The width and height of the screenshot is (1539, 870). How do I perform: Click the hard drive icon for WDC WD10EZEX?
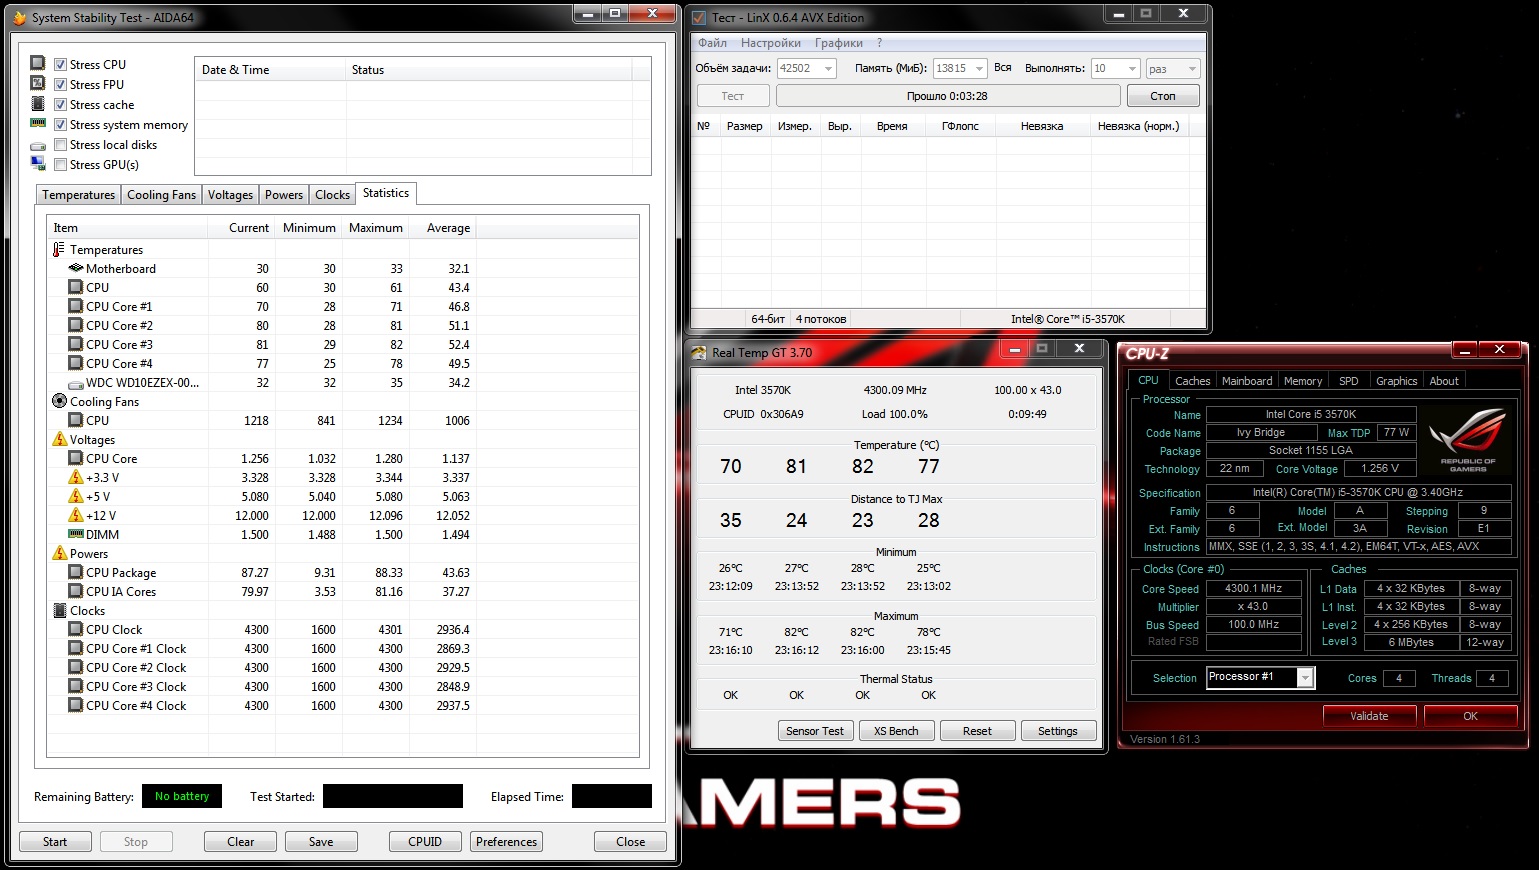pyautogui.click(x=75, y=383)
